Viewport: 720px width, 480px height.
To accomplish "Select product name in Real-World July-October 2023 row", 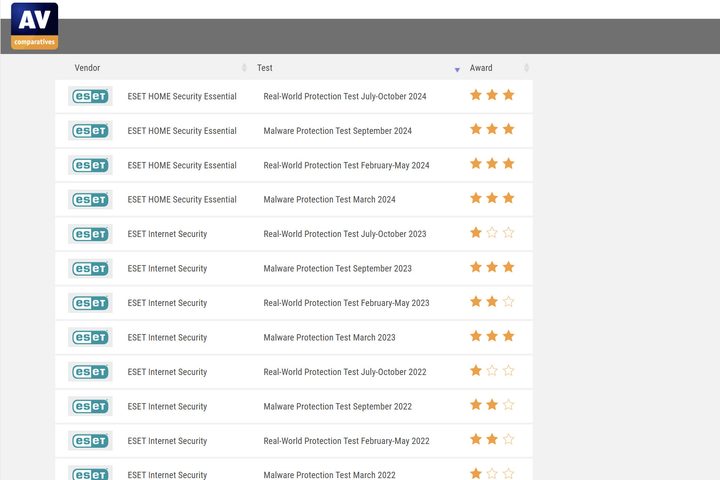I will click(x=167, y=234).
